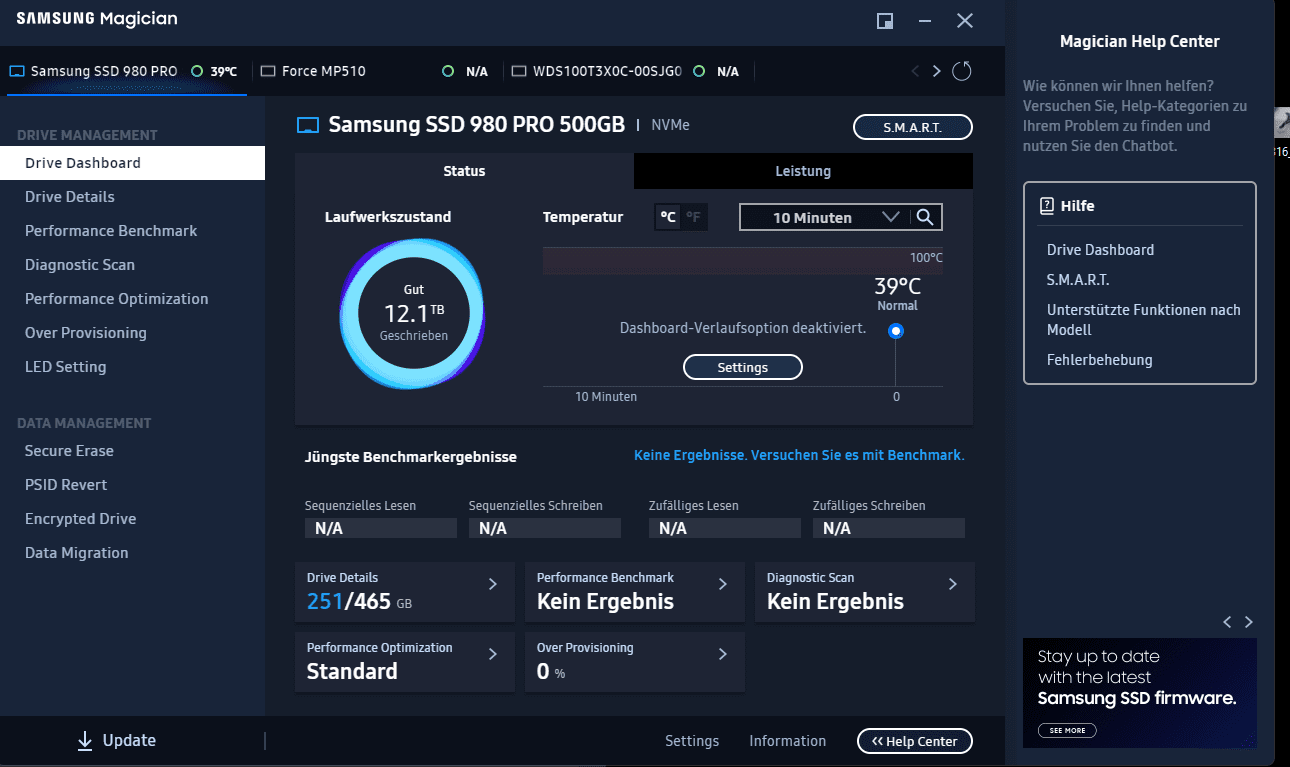This screenshot has width=1290, height=767.
Task: Open PSID Revert in sidebar
Action: (x=132, y=485)
